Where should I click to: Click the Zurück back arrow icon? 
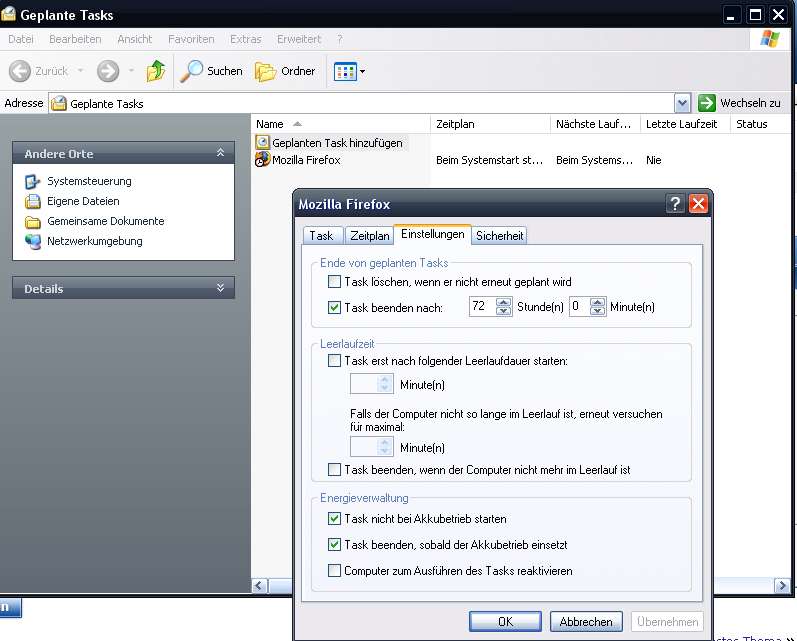click(x=20, y=71)
